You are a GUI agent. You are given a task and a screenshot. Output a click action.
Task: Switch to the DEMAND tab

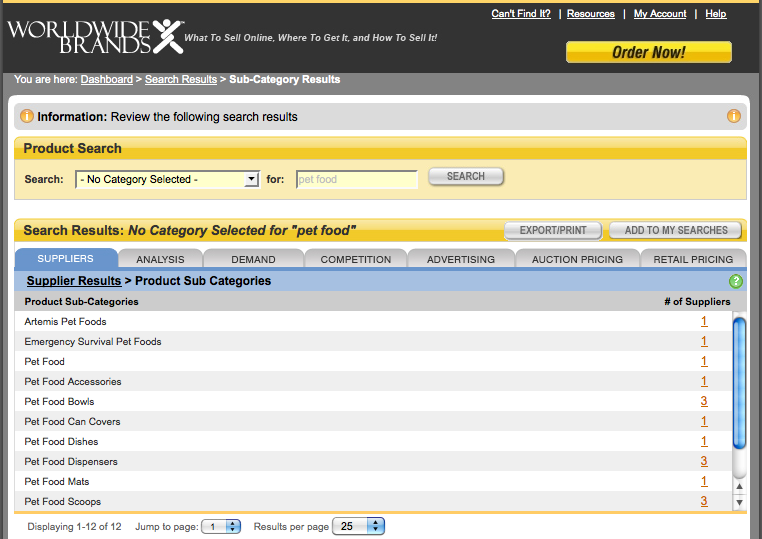[253, 259]
